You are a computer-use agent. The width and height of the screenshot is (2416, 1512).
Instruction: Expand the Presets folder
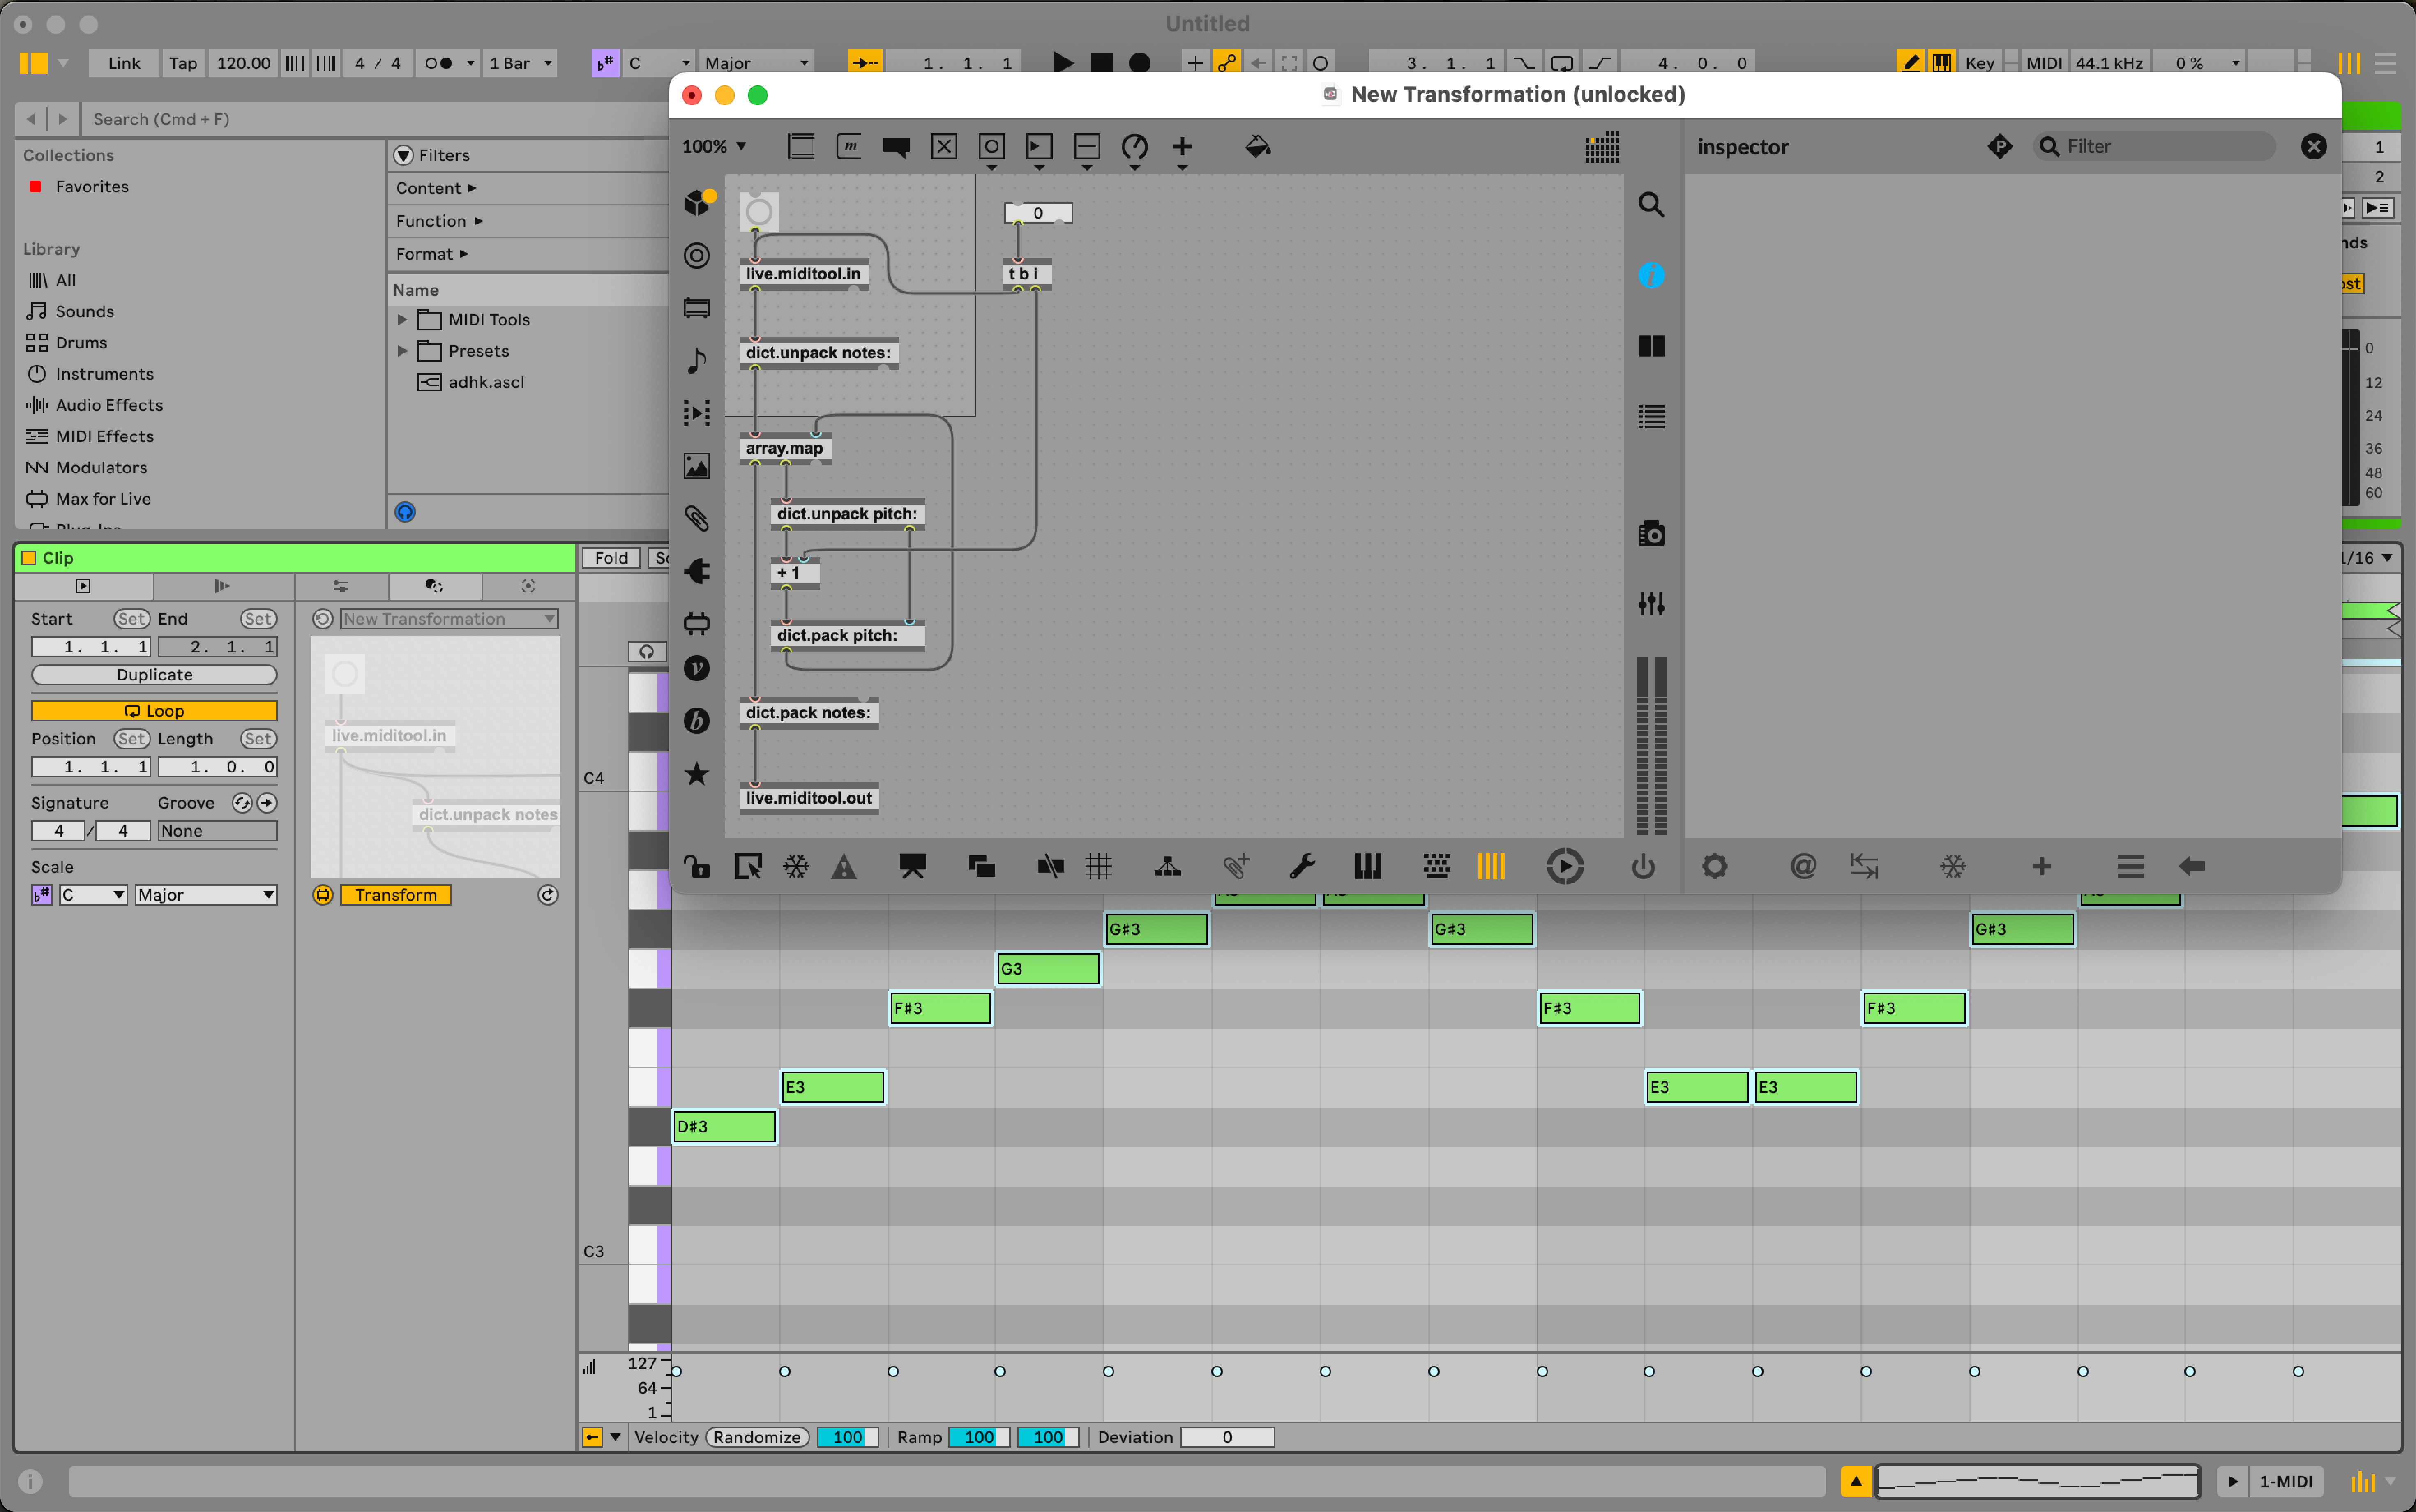point(402,351)
